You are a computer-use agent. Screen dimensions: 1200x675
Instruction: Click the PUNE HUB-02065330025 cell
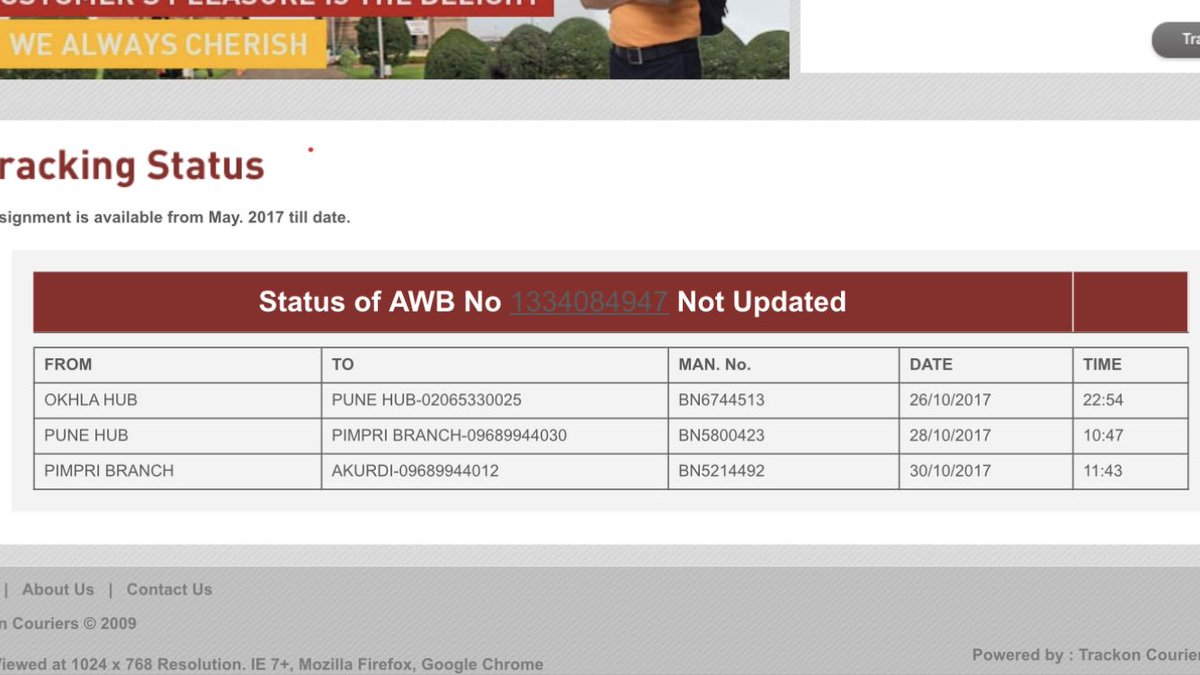tap(495, 400)
